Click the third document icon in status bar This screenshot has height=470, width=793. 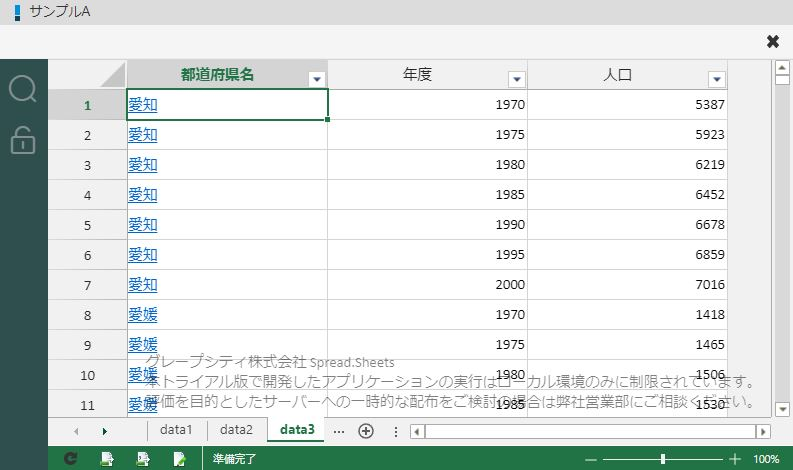click(x=179, y=459)
